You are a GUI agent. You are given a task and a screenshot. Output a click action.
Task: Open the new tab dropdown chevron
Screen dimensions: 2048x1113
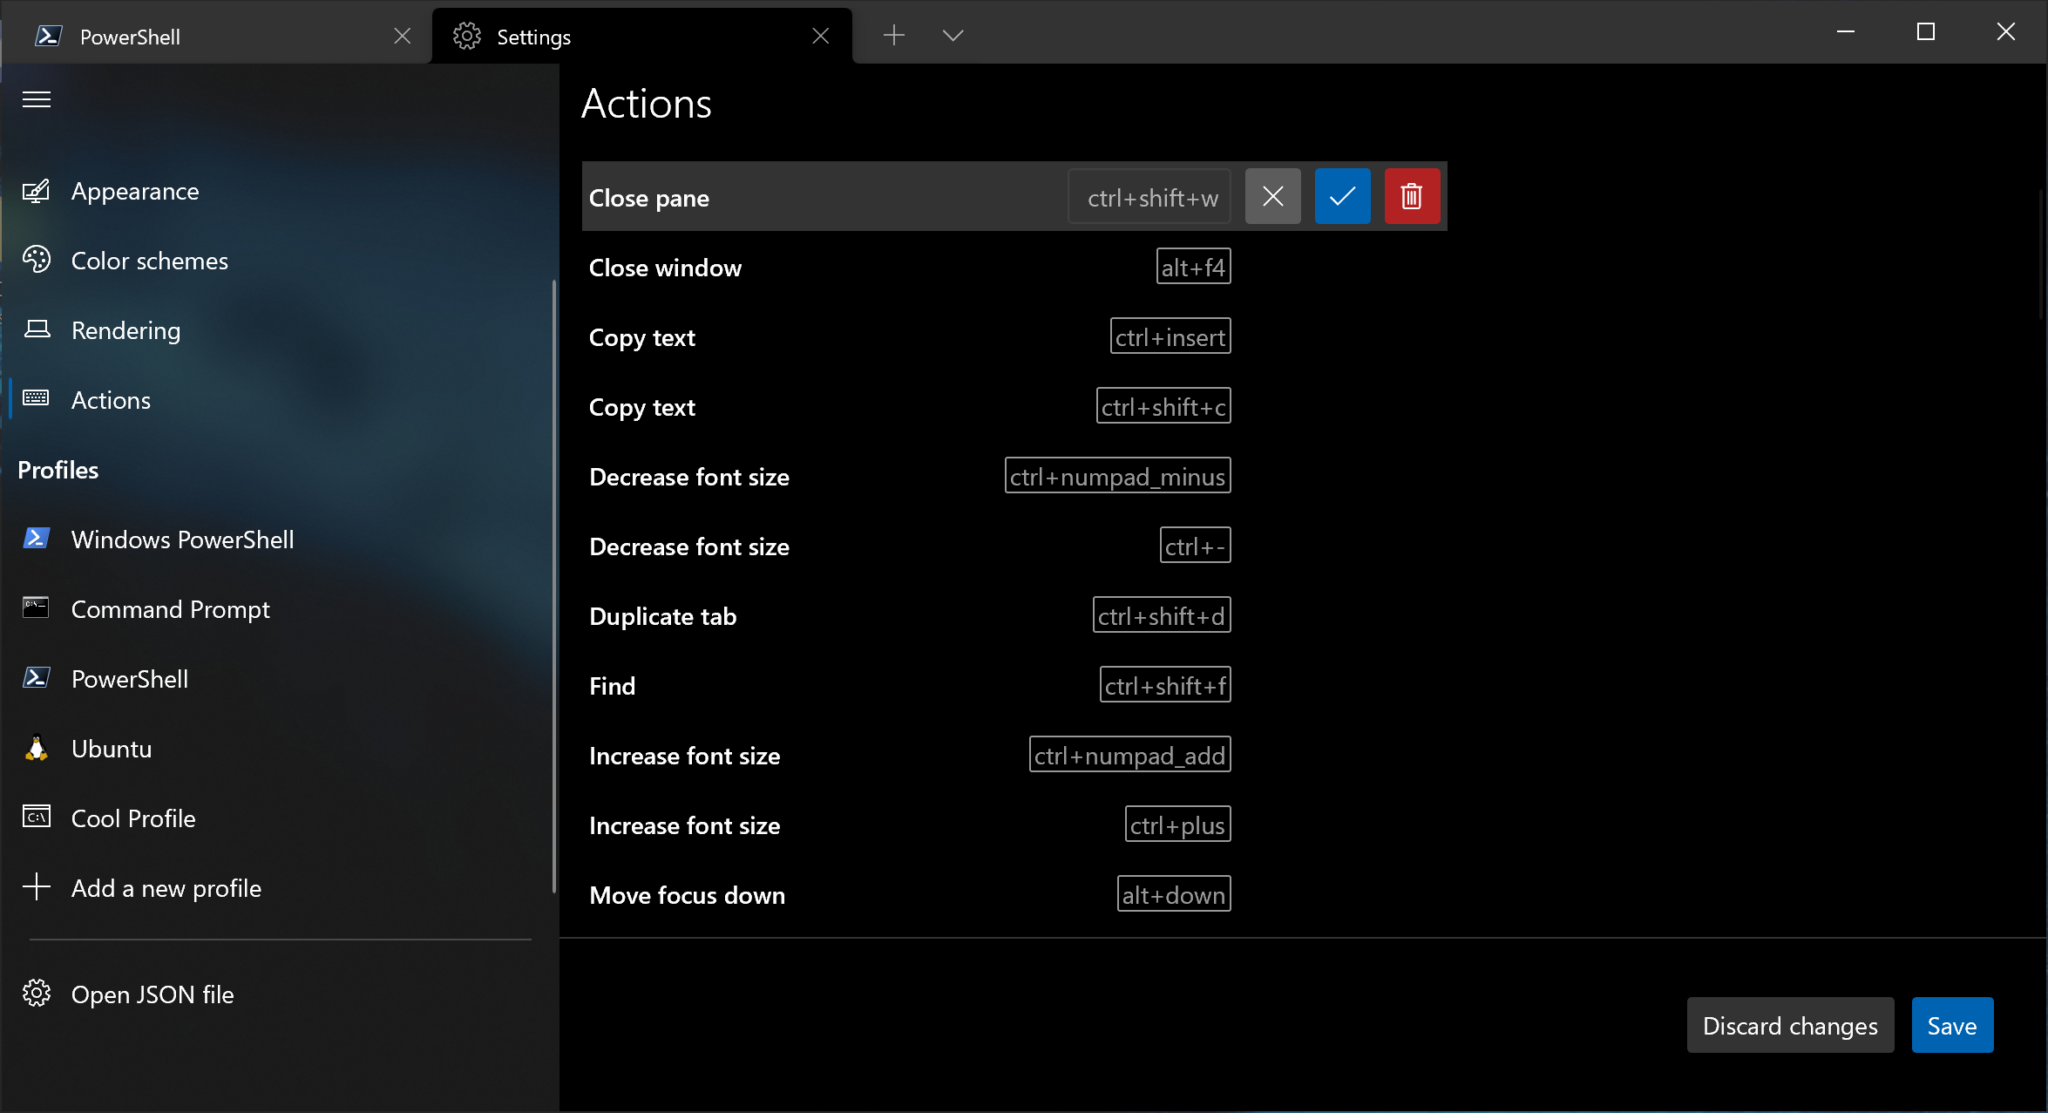[x=952, y=36]
